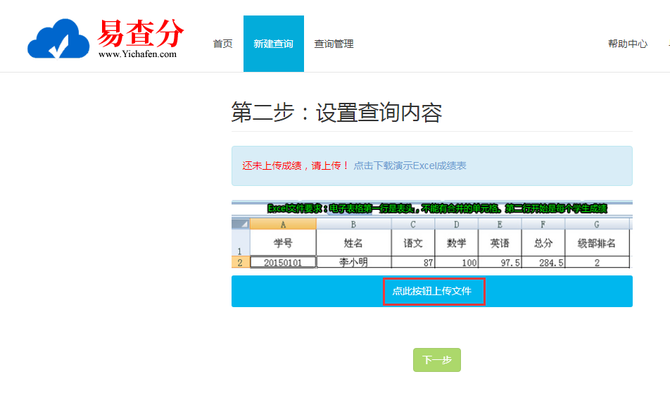
Task: Click the 学号 header cell in sample
Action: click(283, 243)
